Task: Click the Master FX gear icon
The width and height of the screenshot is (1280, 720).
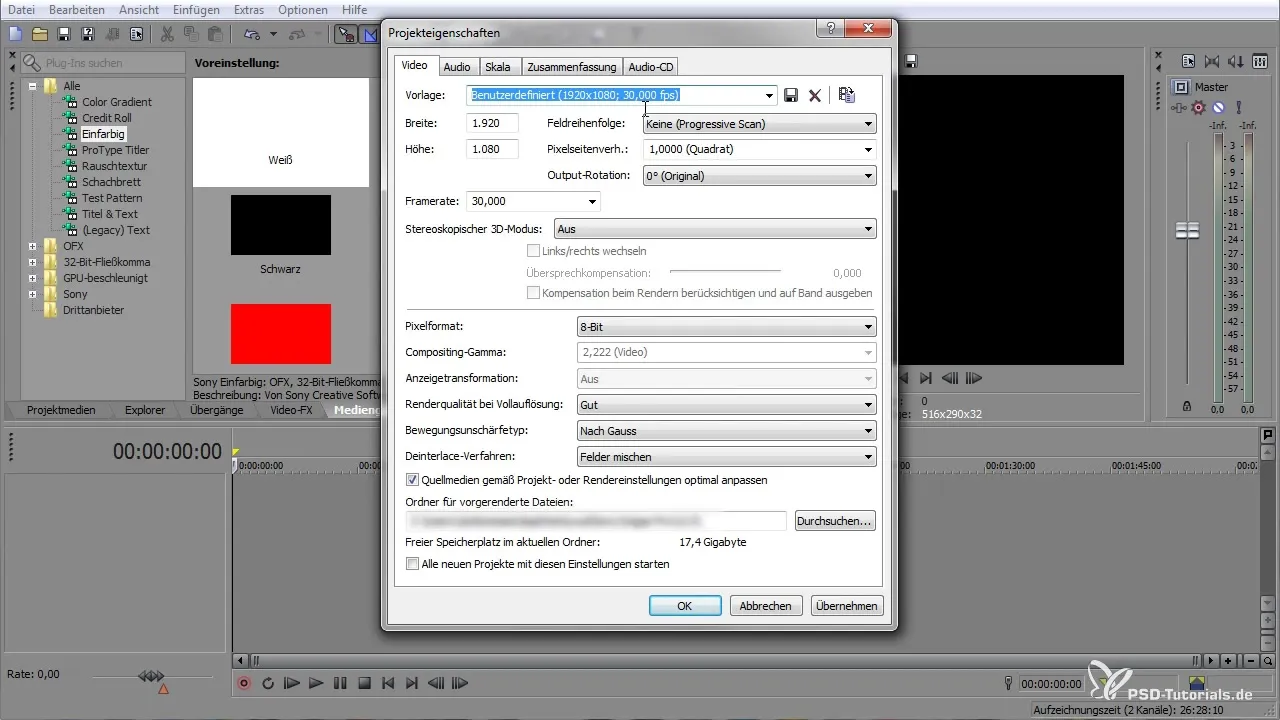Action: coord(1198,107)
